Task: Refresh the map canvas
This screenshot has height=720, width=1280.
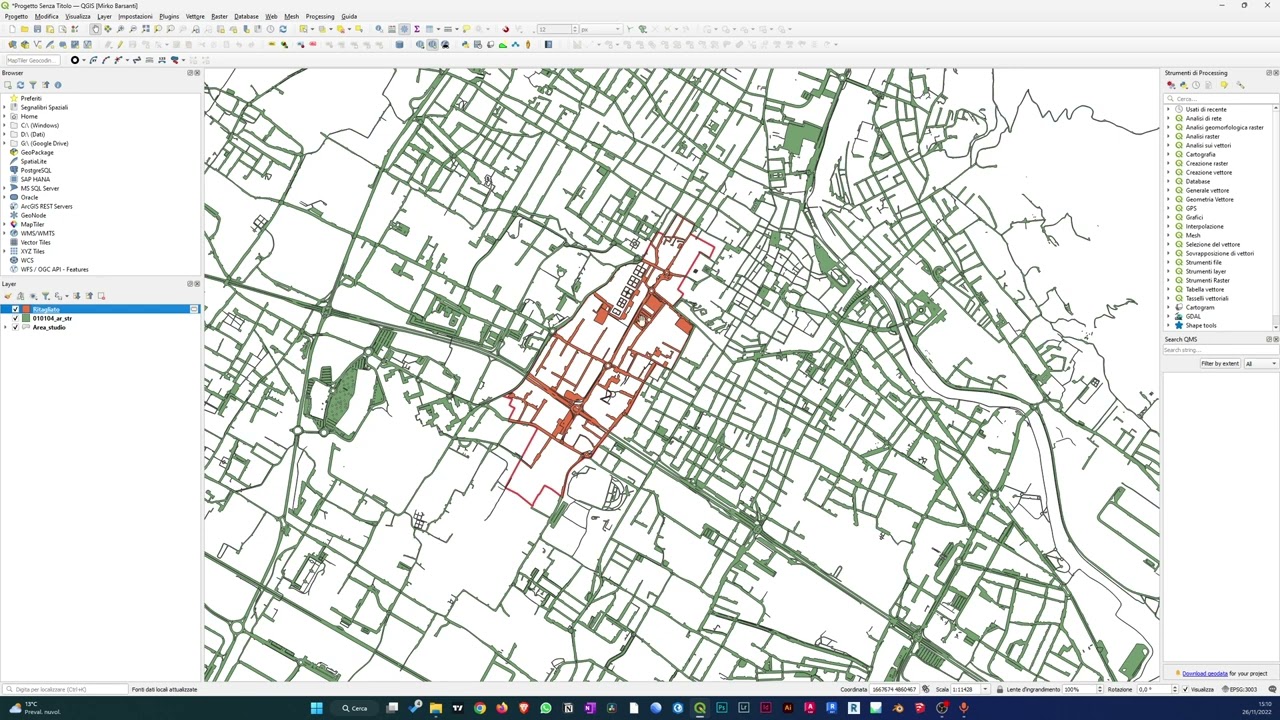Action: point(283,29)
